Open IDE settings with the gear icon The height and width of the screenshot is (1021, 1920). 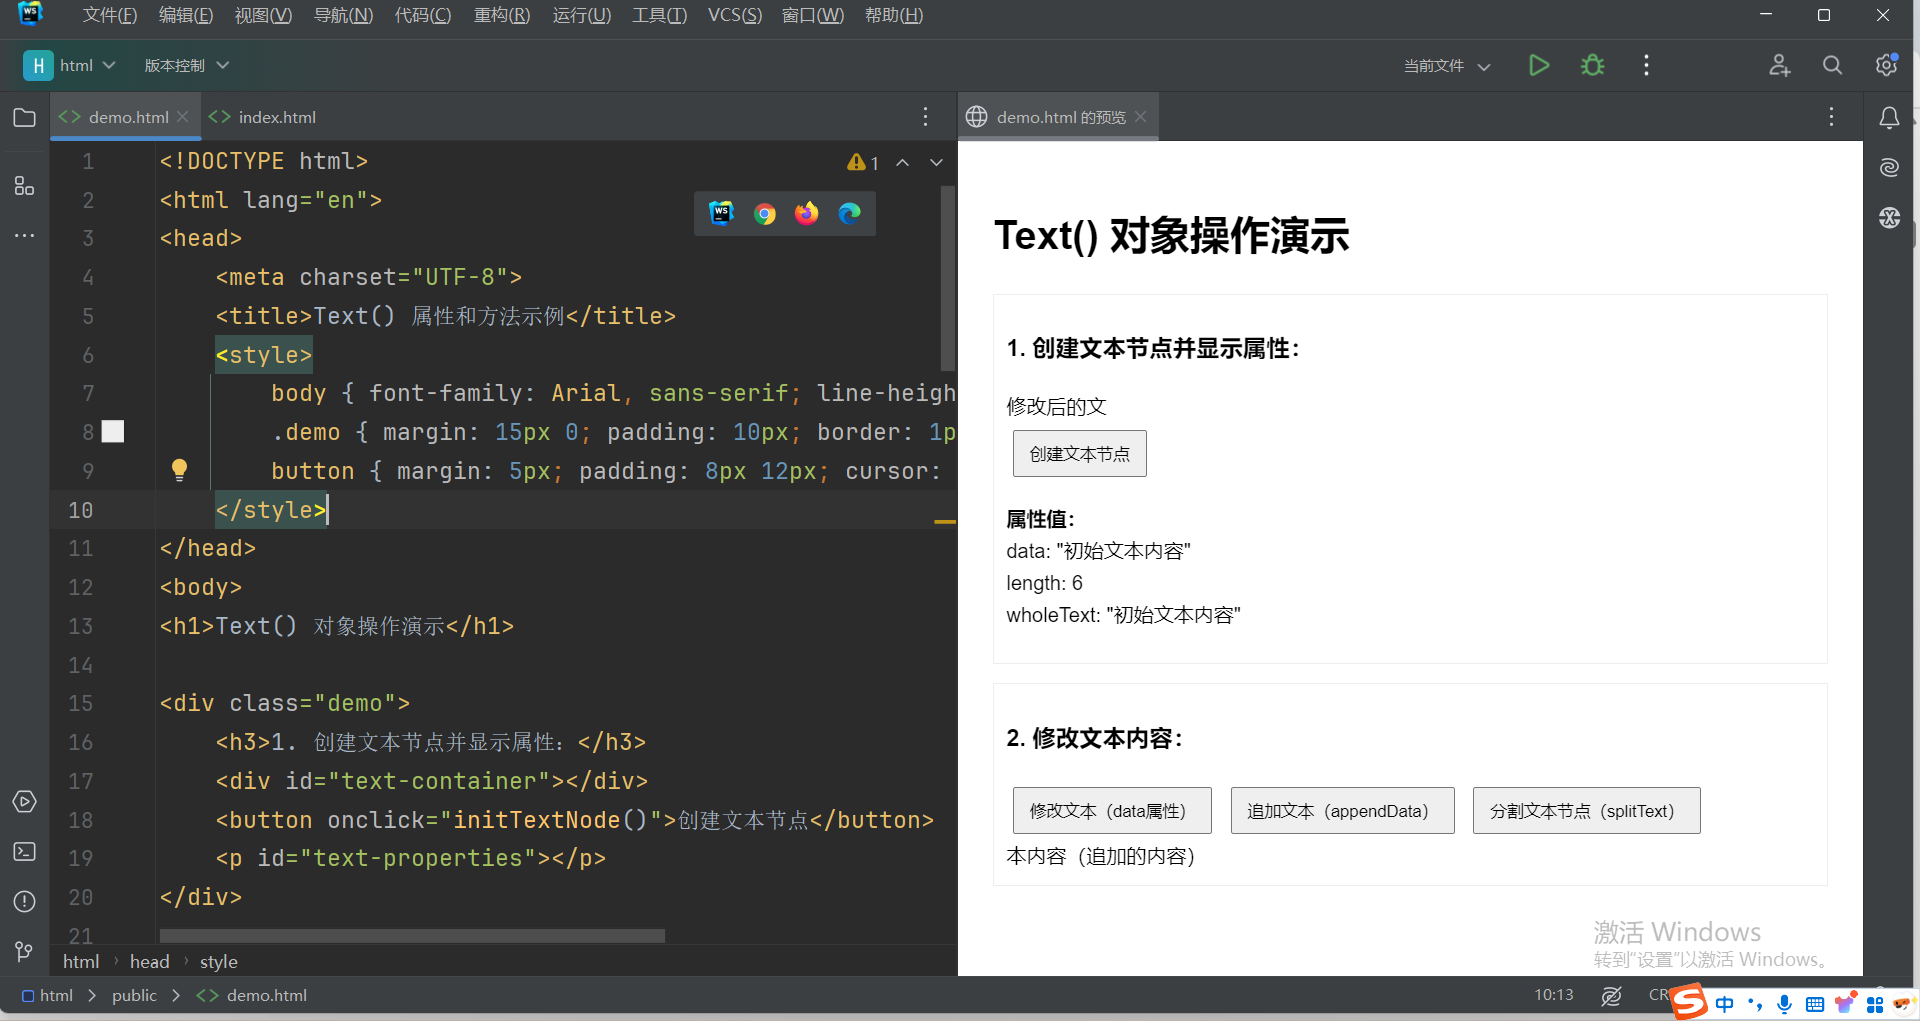tap(1886, 65)
